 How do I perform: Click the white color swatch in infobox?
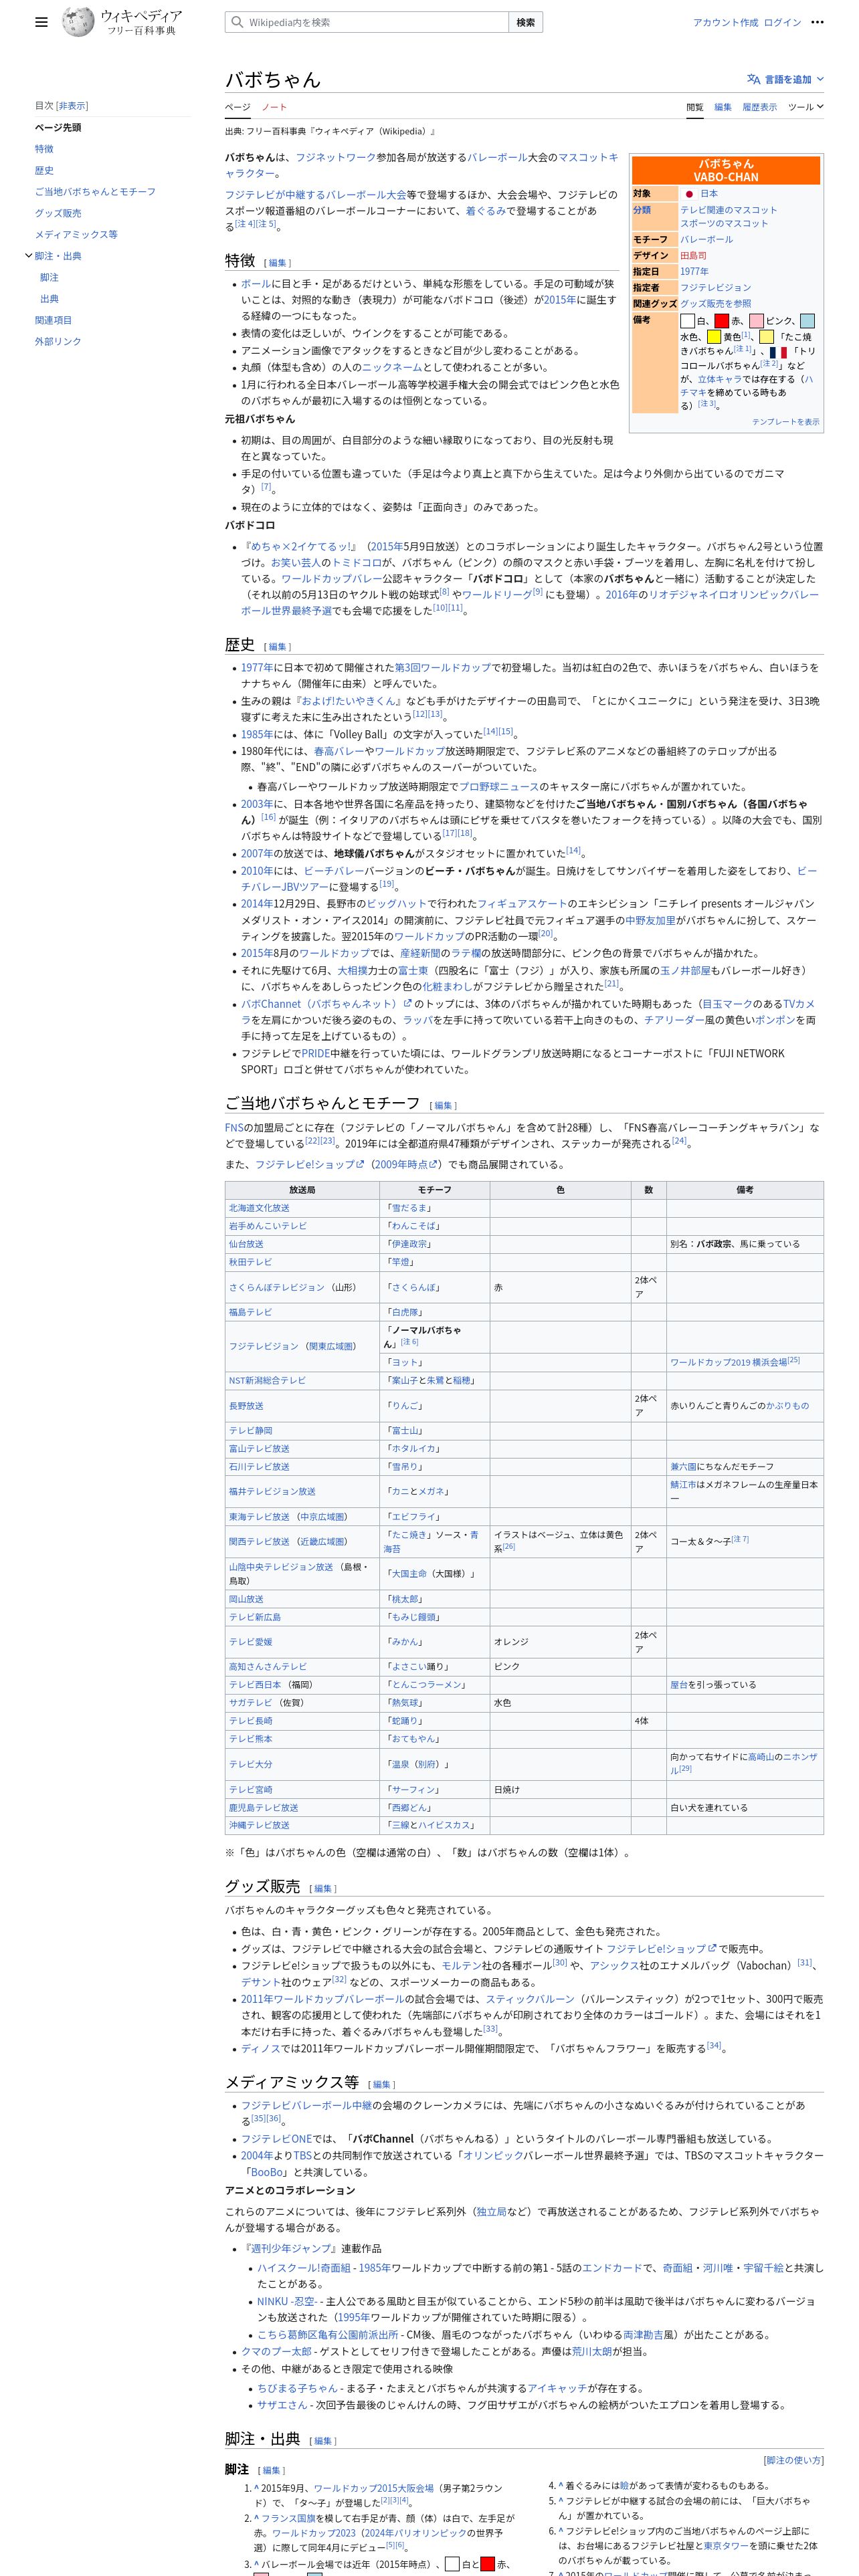[688, 321]
